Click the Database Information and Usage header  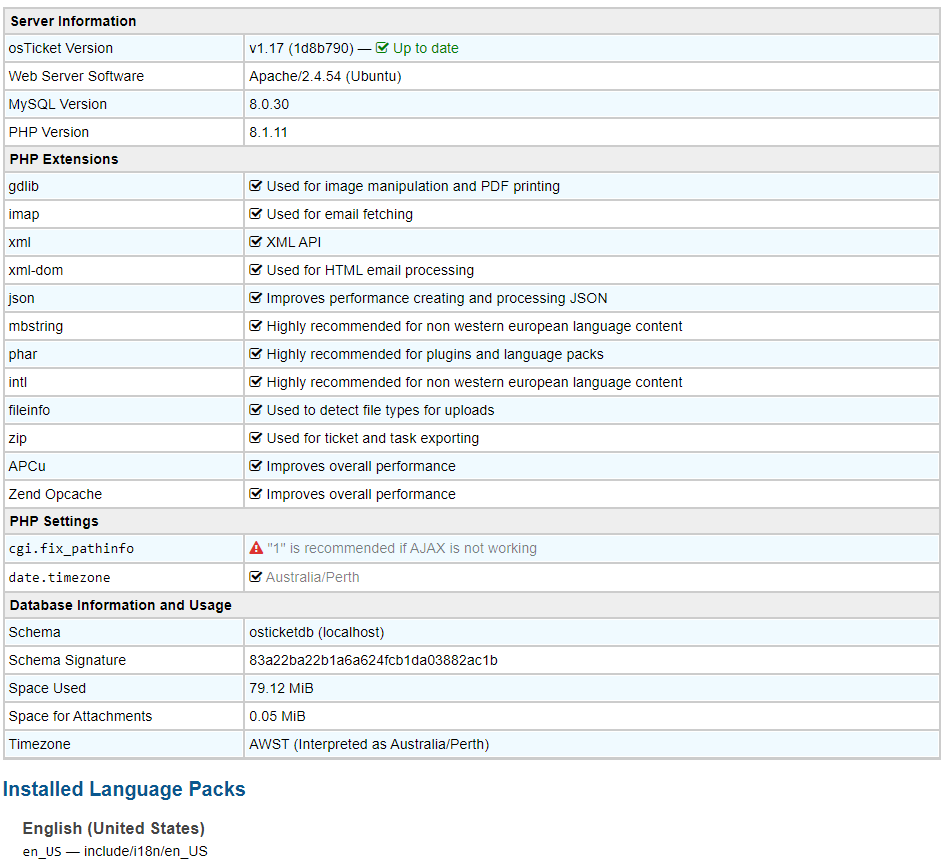pos(120,605)
